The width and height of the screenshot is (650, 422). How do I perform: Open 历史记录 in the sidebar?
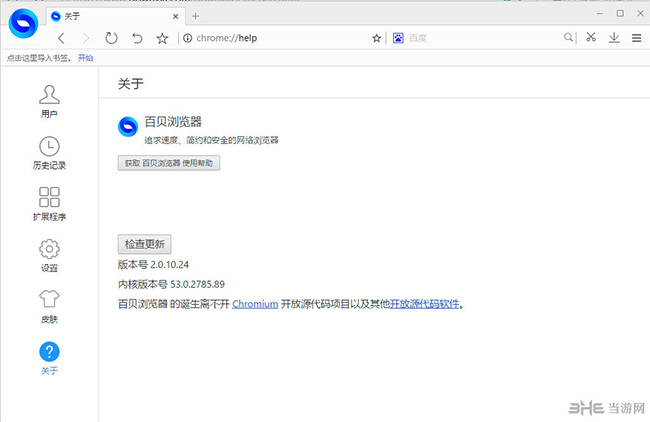tap(49, 153)
